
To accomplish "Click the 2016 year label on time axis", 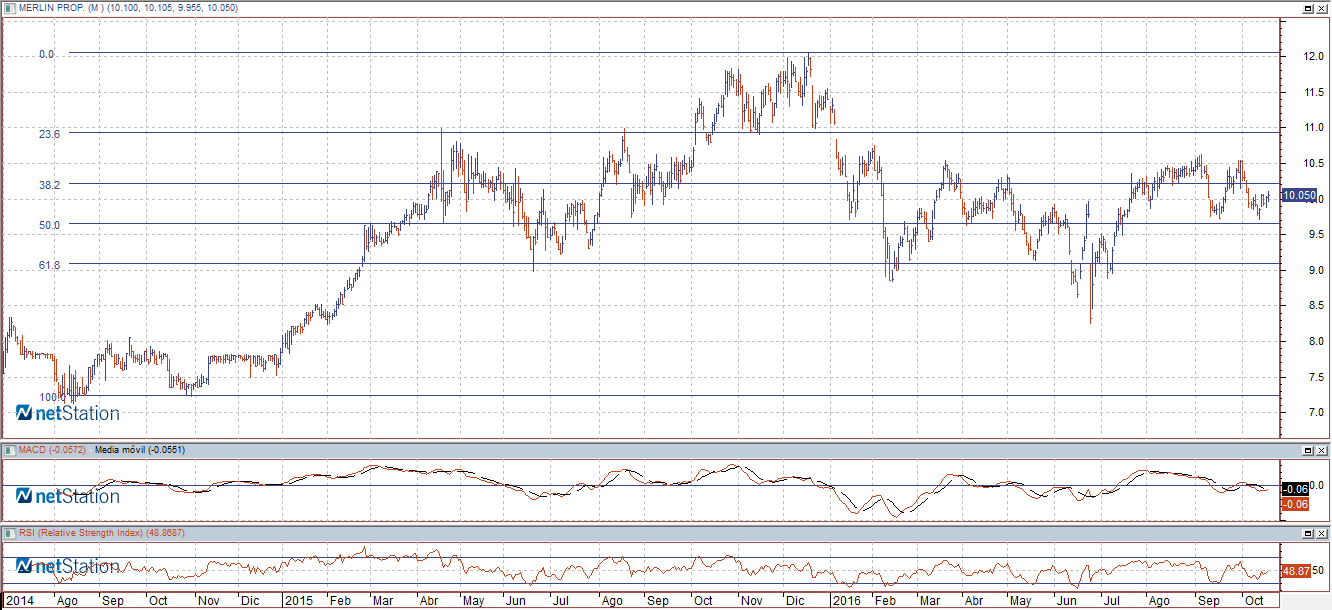I will (848, 601).
